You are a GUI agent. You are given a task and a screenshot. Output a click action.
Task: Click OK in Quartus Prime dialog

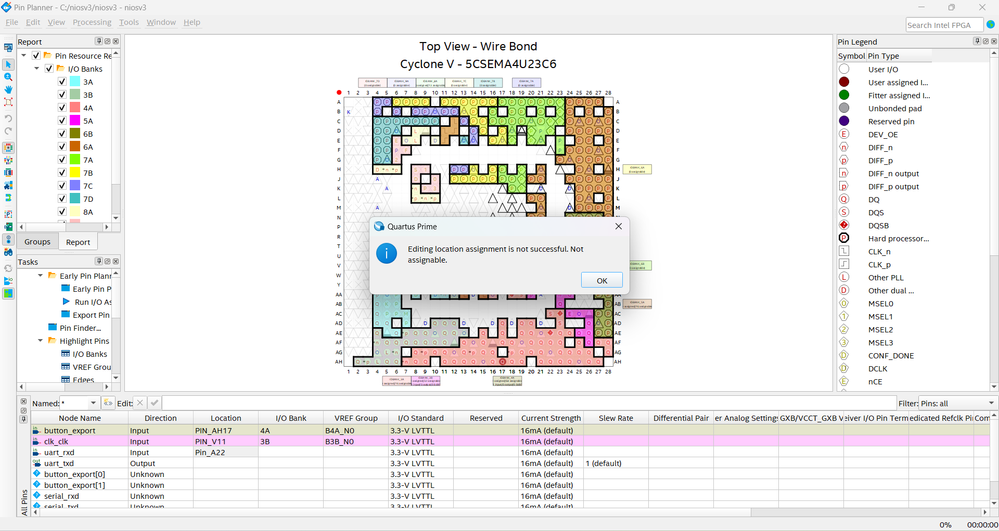[601, 280]
